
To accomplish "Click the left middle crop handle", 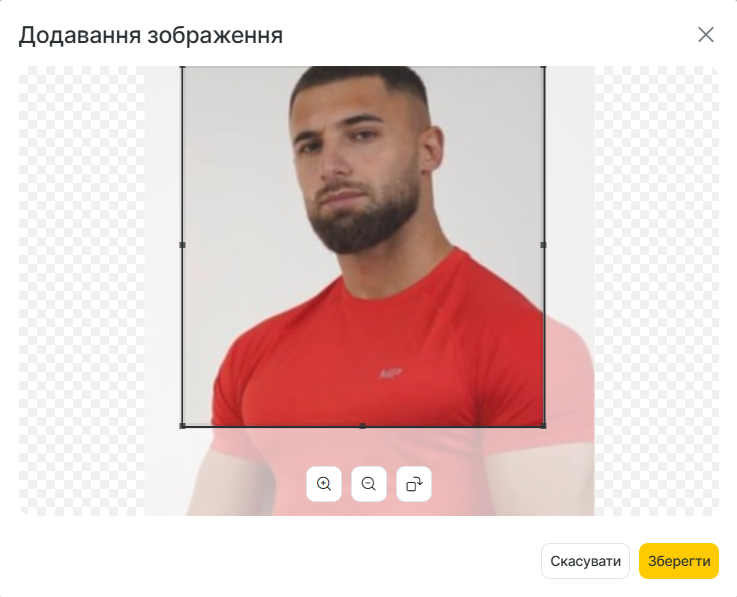I will click(182, 245).
